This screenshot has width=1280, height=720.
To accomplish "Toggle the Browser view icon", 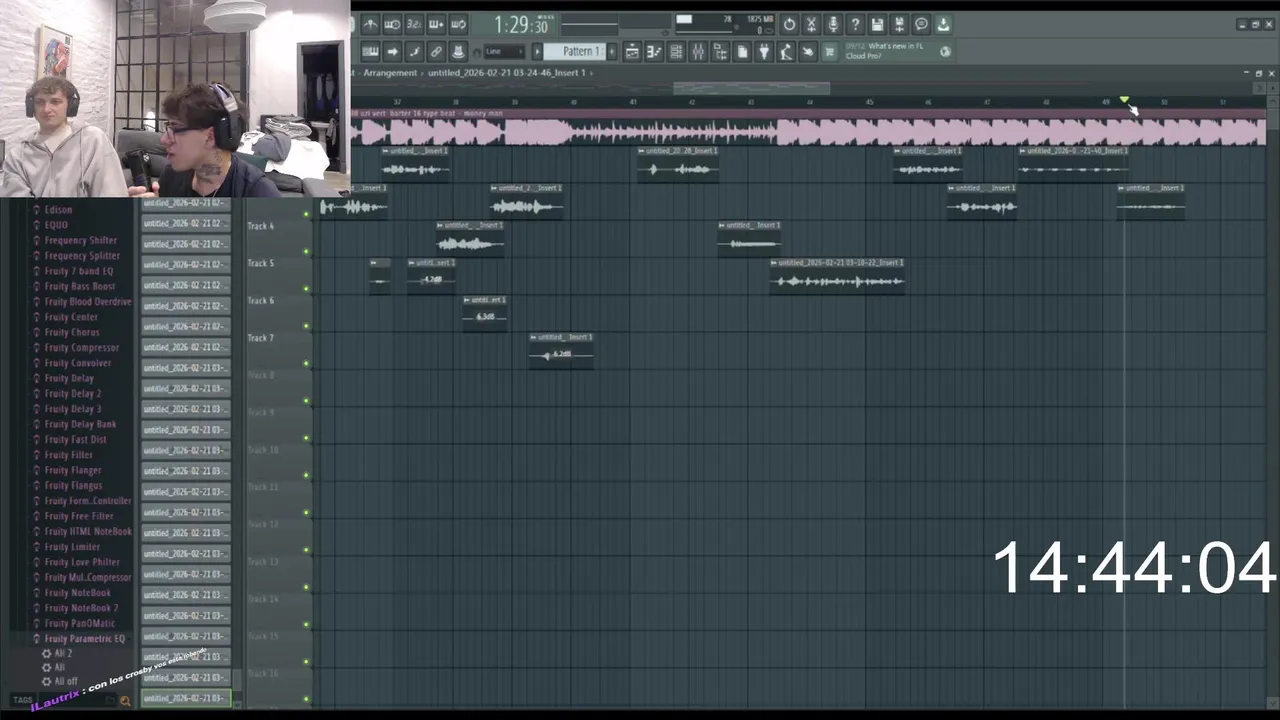I will [720, 51].
